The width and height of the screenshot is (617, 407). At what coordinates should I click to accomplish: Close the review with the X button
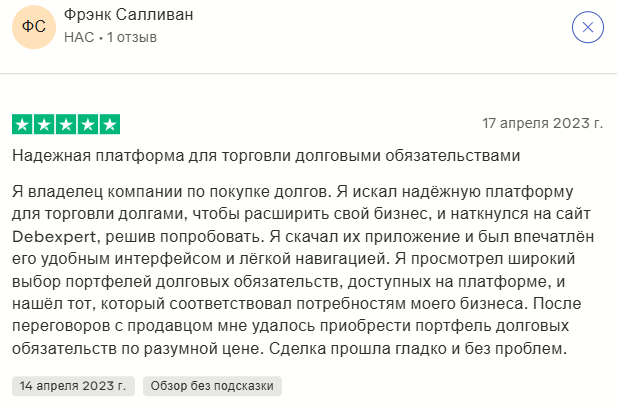588,27
